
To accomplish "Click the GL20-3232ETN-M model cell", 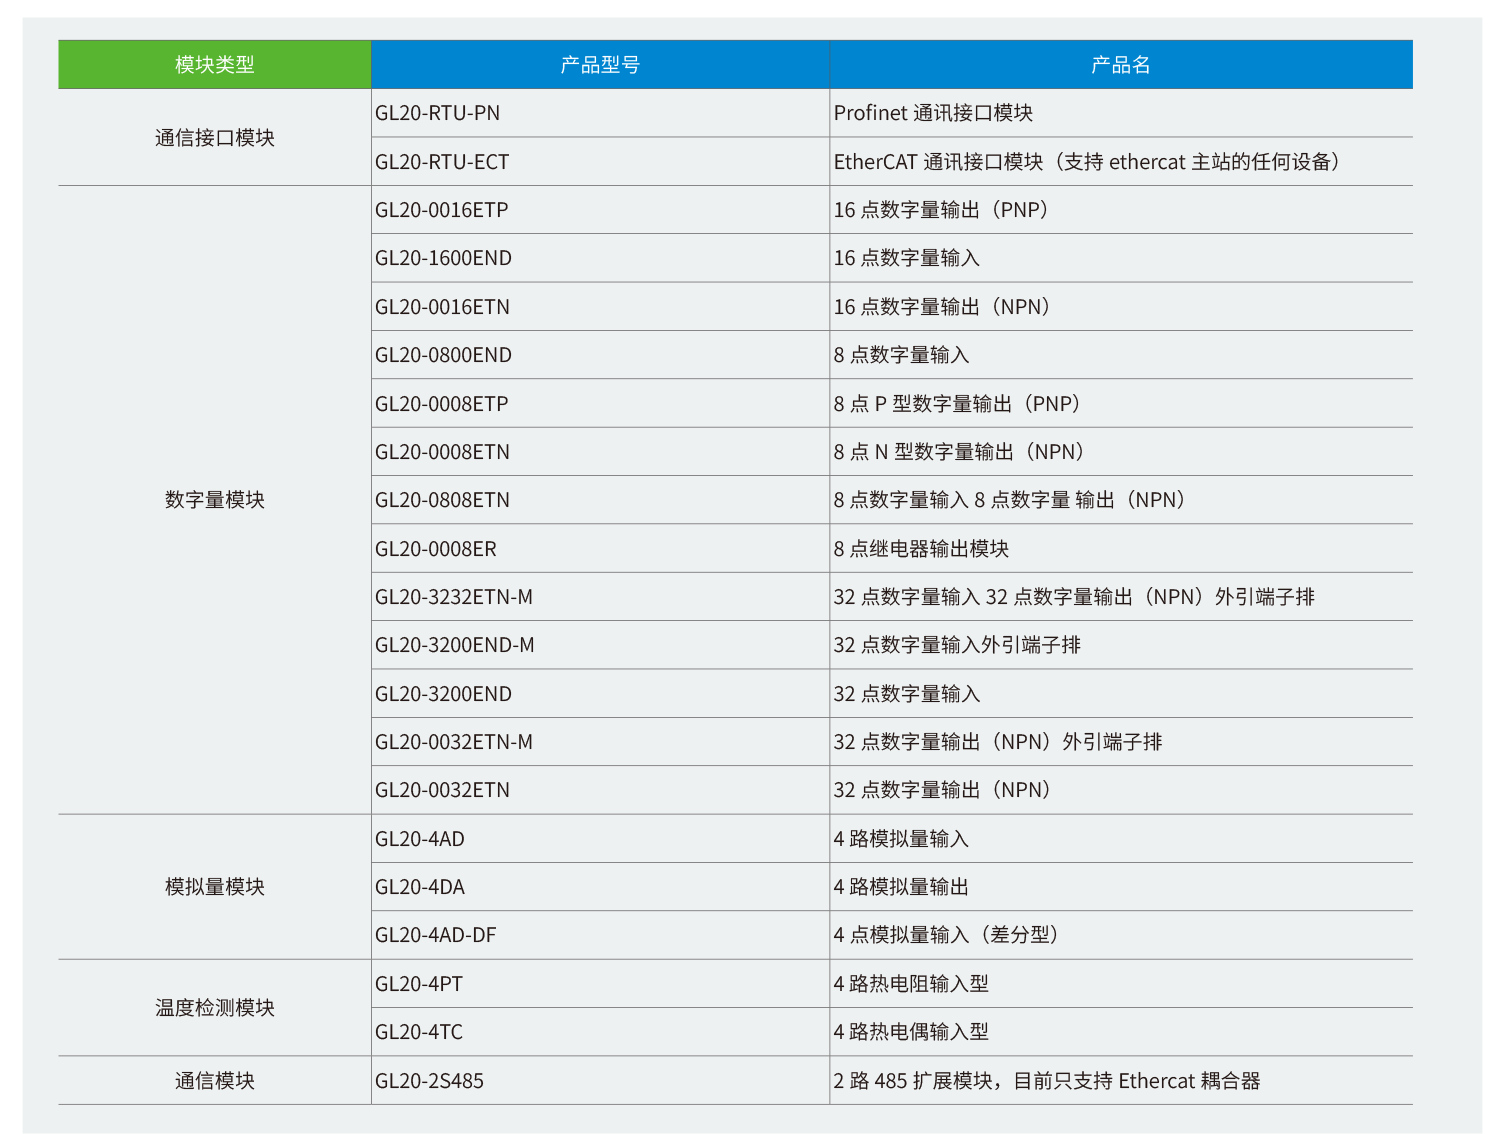I will [454, 597].
